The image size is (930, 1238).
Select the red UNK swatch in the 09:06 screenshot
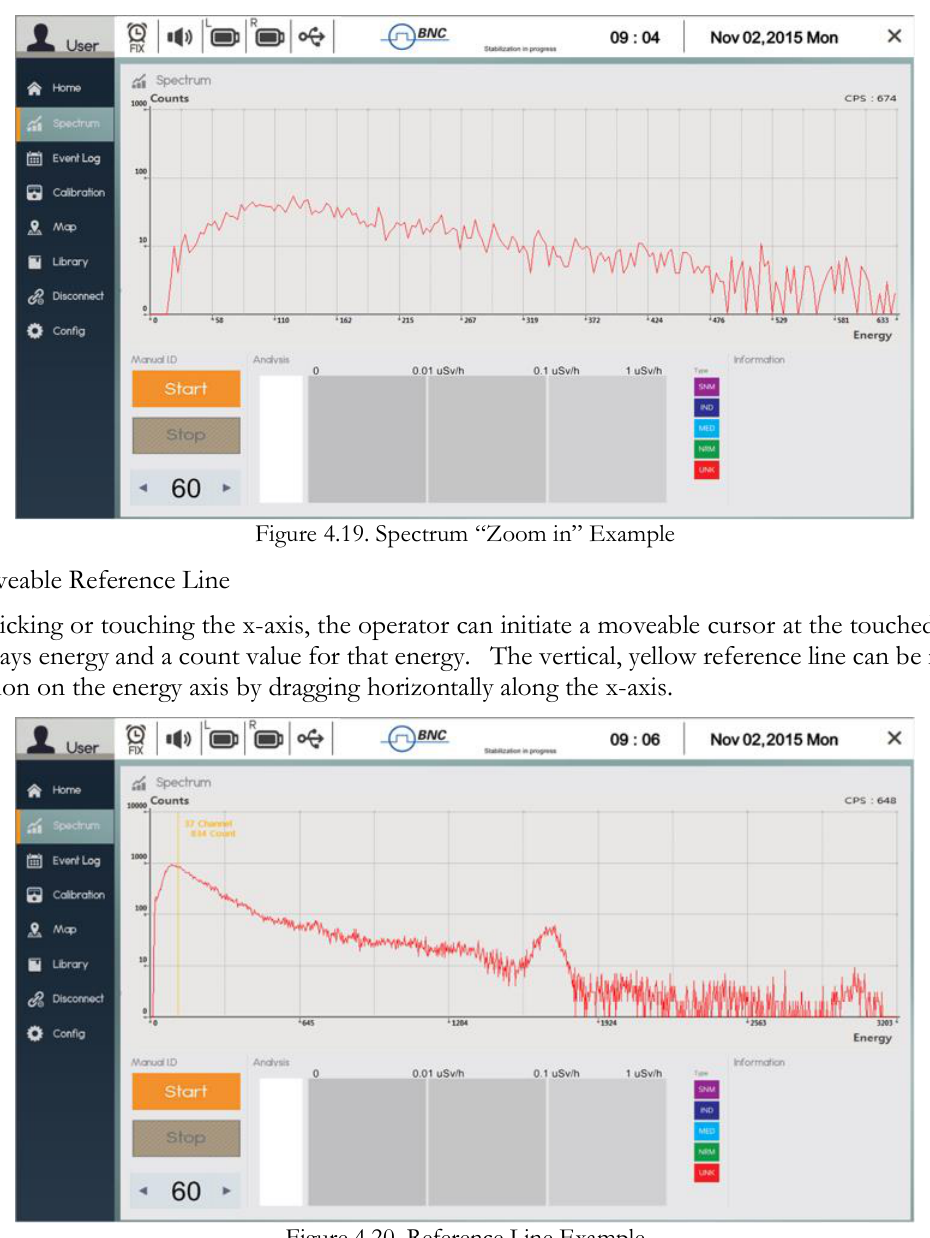[707, 1172]
